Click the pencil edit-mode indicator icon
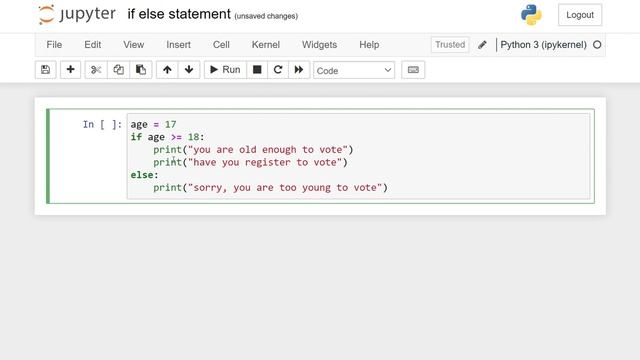Screen dimensions: 640x360 (482, 44)
